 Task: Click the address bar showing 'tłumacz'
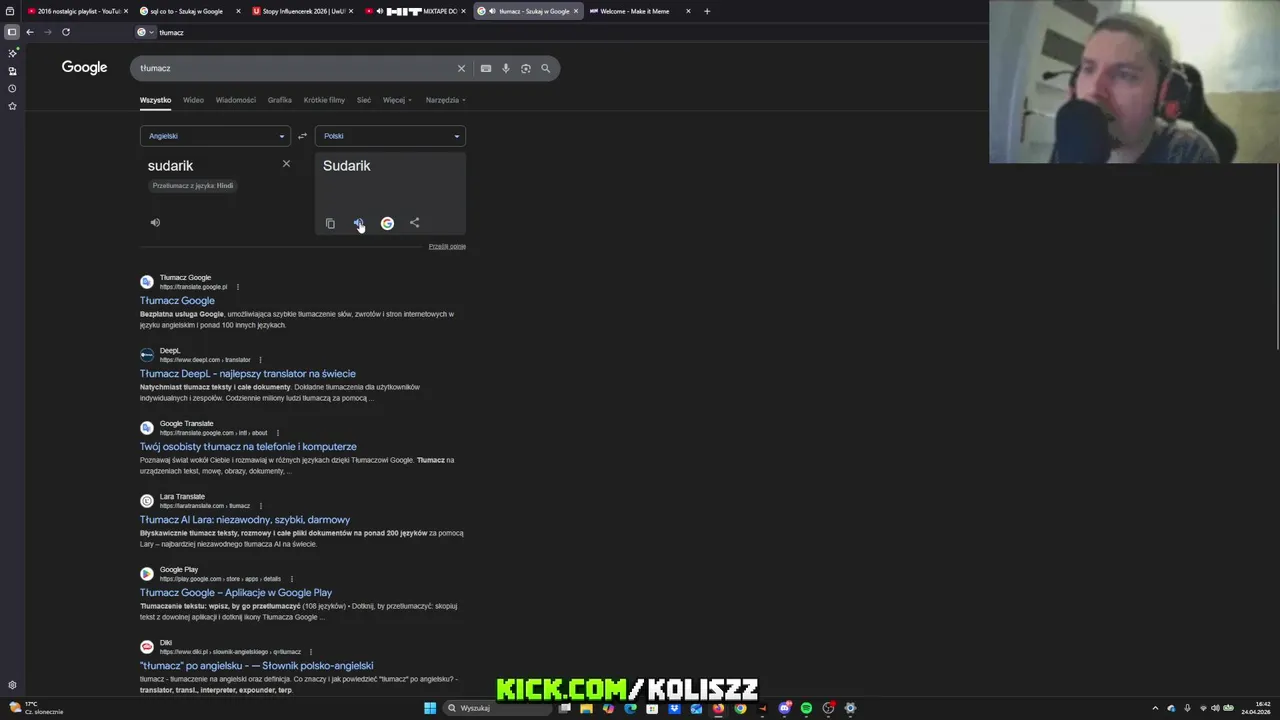pos(560,32)
